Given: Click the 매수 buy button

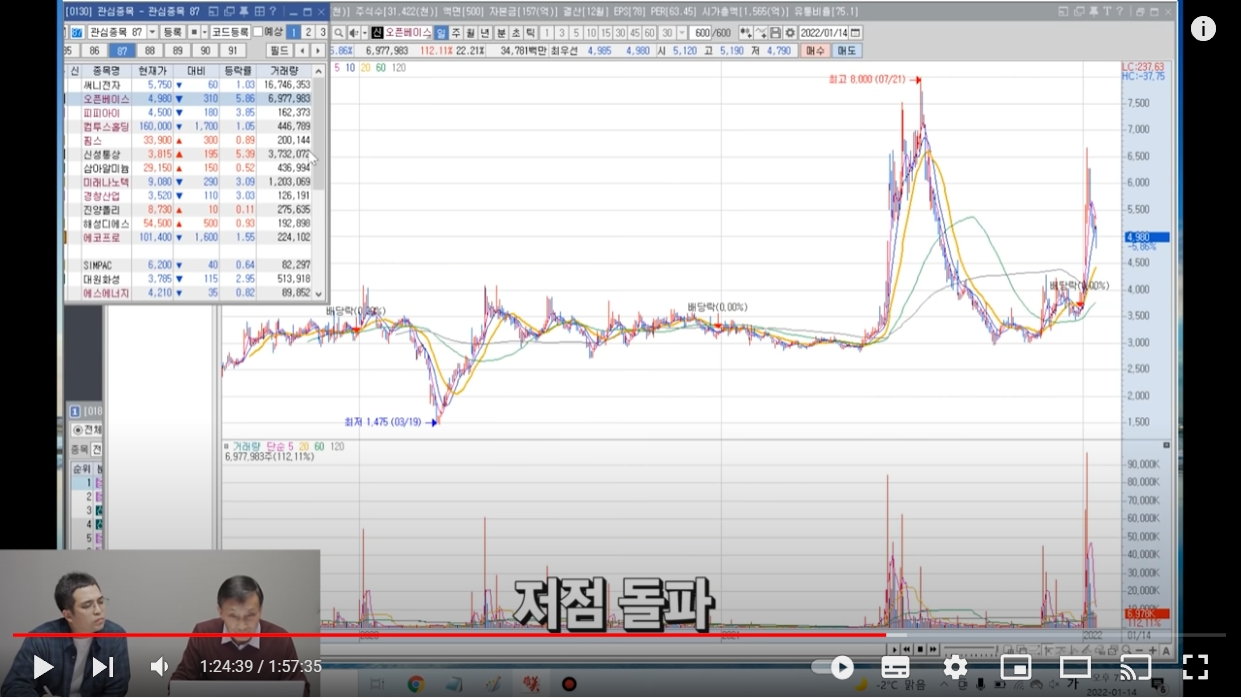Looking at the screenshot, I should click(x=816, y=50).
